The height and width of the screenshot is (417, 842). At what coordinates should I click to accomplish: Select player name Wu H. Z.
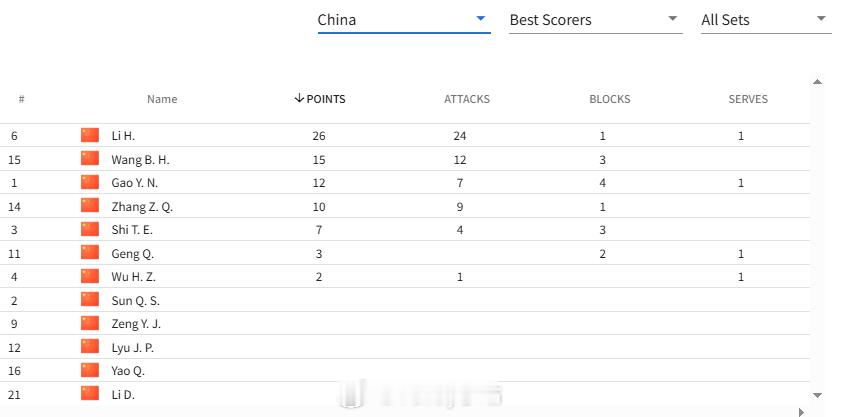click(x=134, y=277)
